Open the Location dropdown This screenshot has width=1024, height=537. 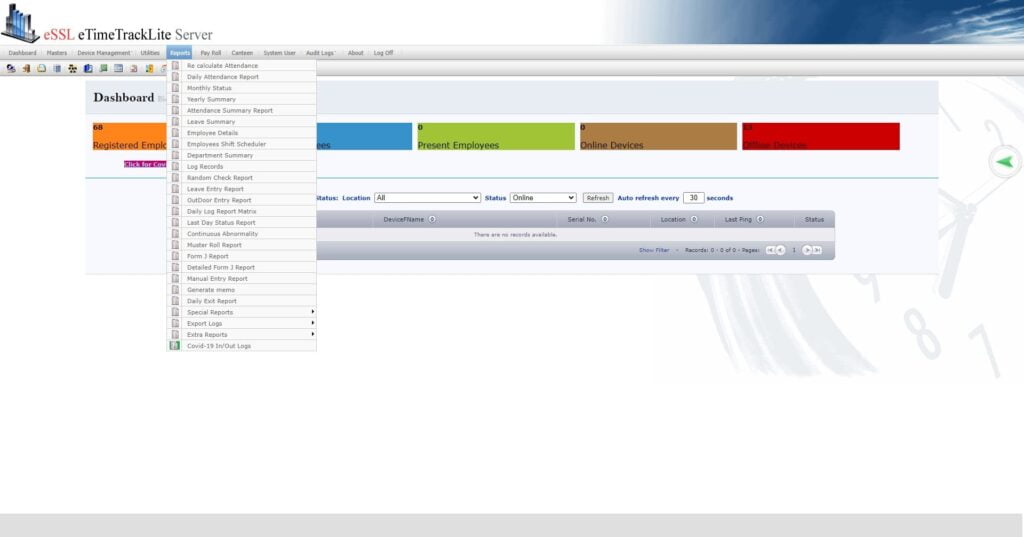pos(427,197)
